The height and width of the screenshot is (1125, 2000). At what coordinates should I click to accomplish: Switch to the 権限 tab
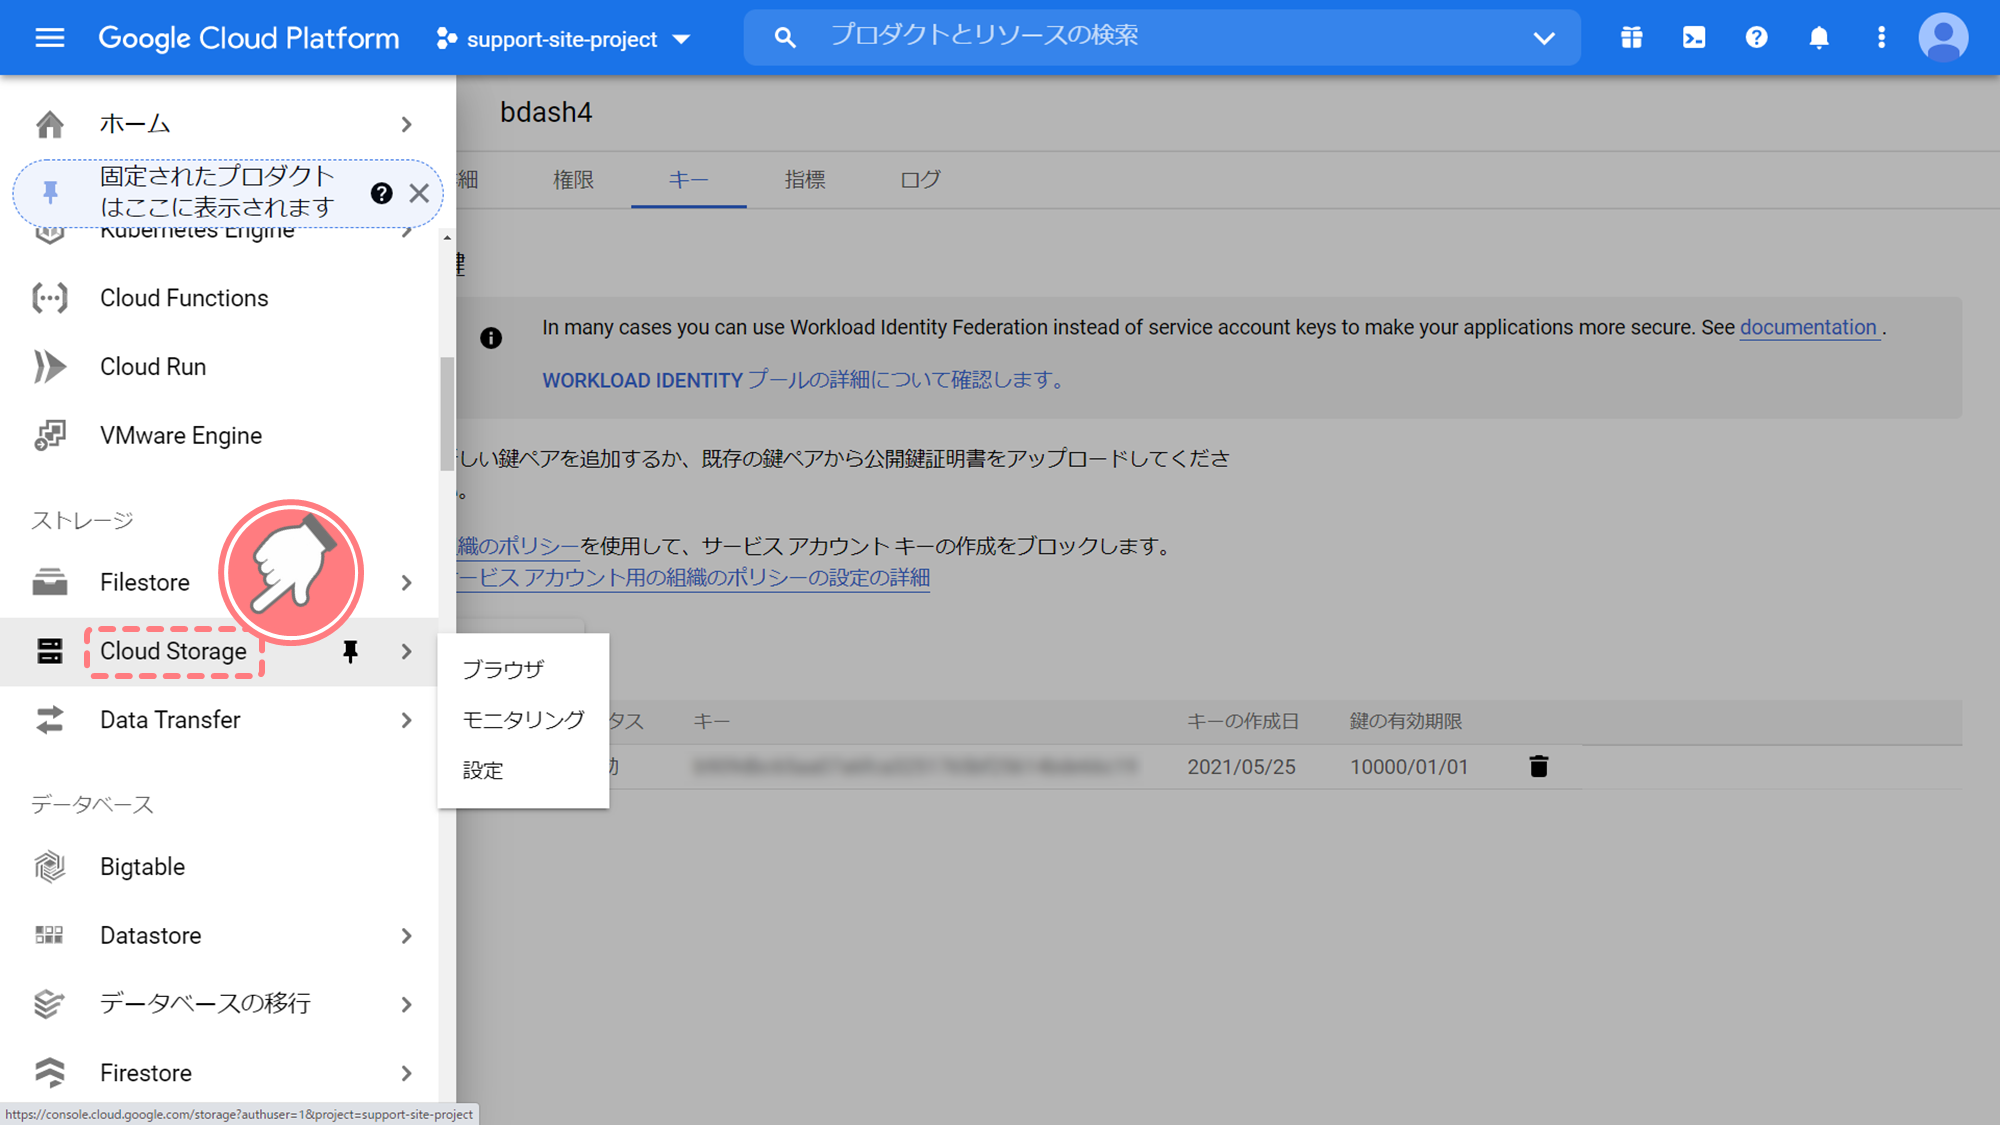(x=573, y=180)
